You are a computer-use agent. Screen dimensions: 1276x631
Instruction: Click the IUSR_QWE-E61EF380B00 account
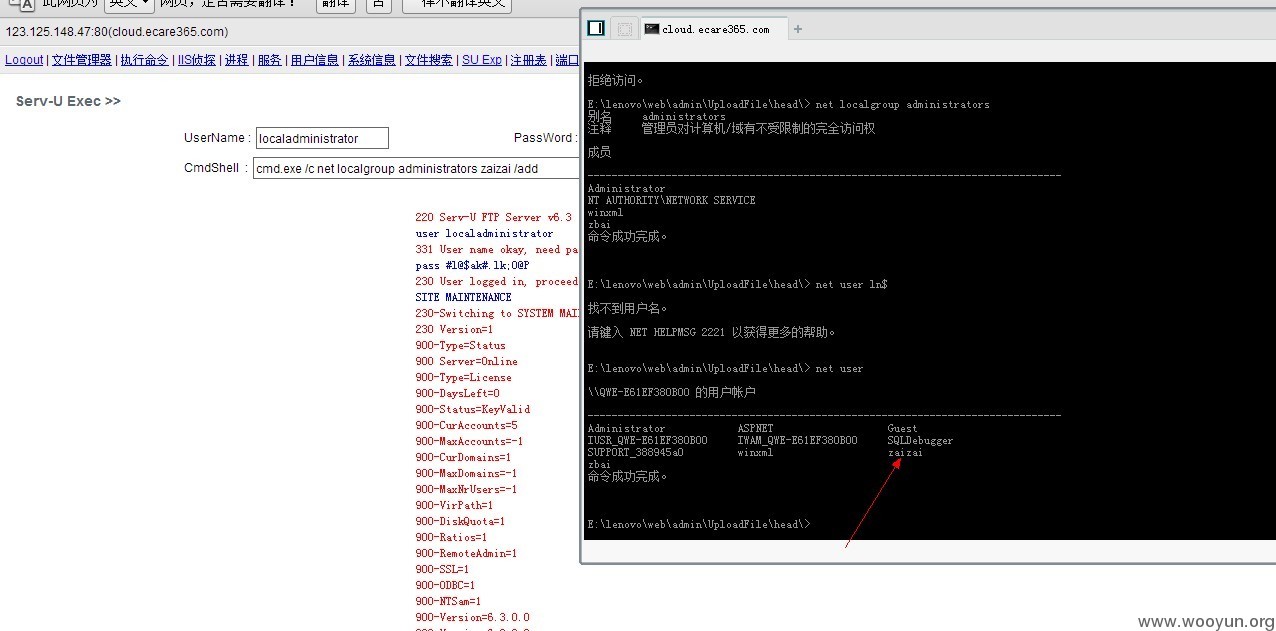pyautogui.click(x=647, y=440)
